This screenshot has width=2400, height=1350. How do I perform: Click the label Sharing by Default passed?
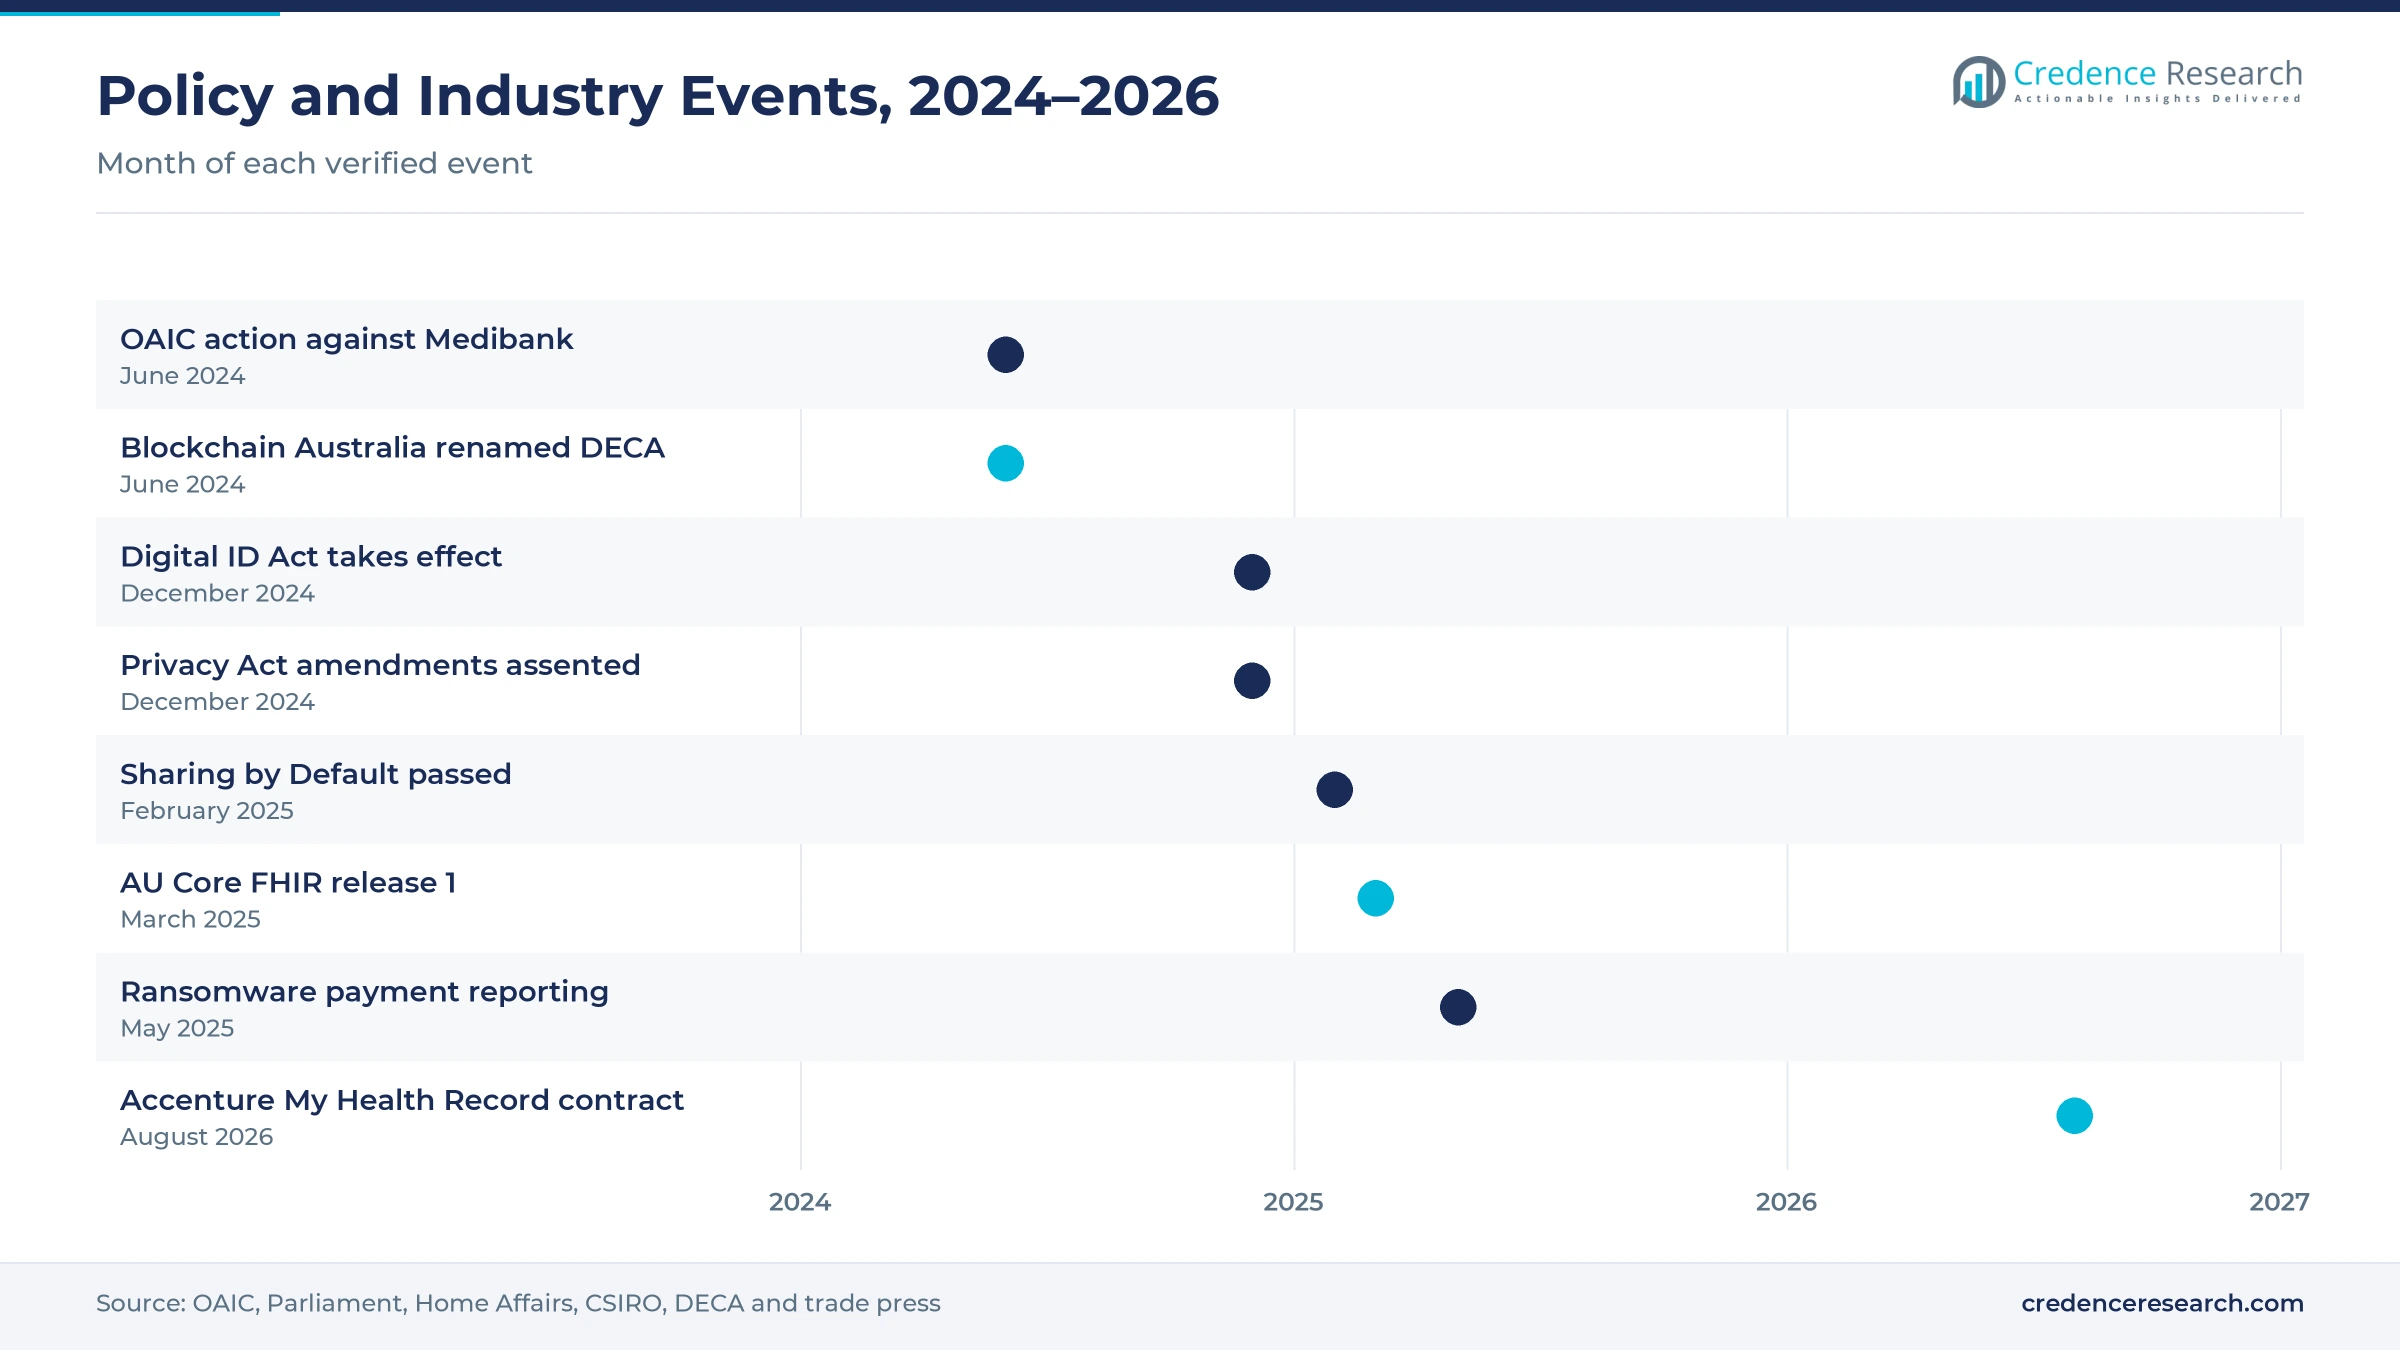point(315,774)
